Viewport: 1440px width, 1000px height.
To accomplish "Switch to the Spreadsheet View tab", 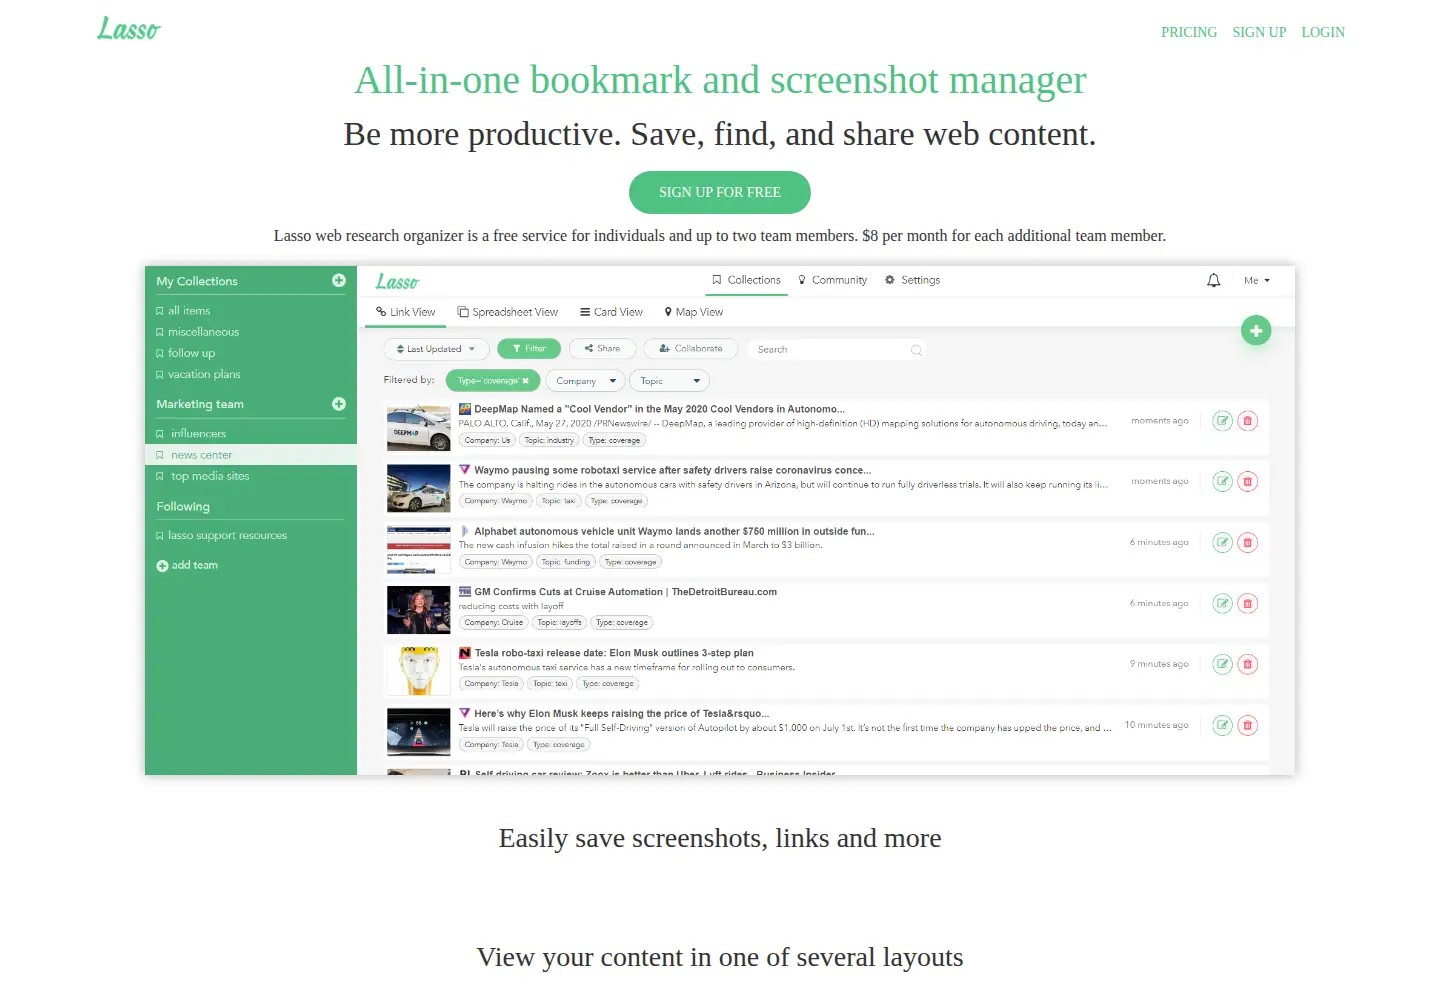I will coord(508,312).
